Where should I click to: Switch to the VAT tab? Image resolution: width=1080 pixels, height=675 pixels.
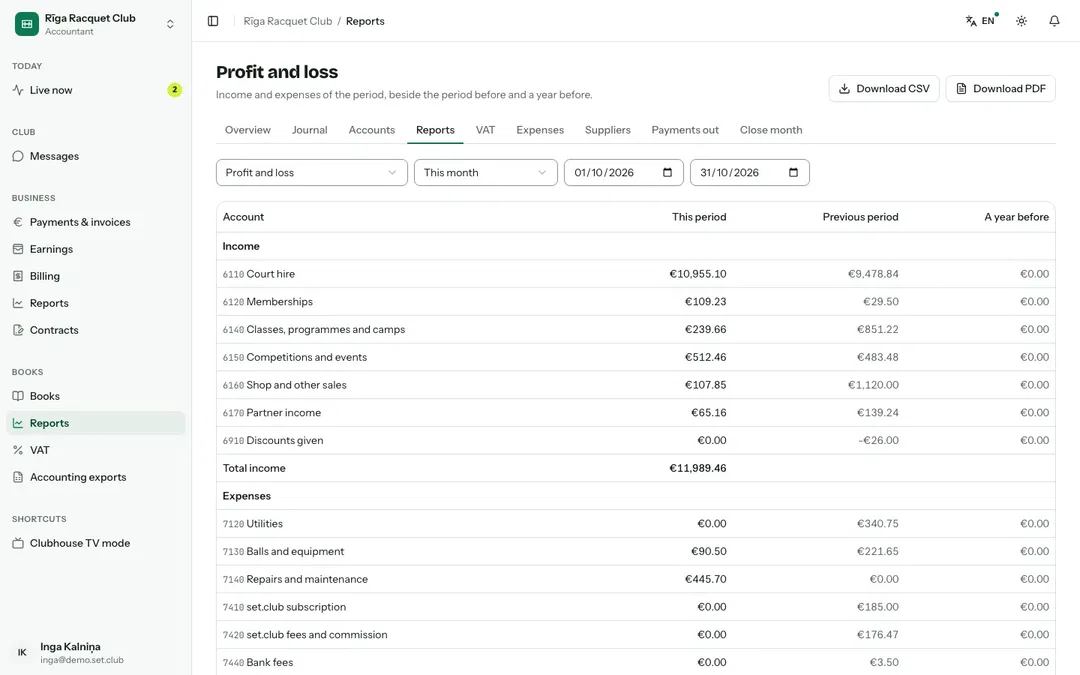[486, 130]
